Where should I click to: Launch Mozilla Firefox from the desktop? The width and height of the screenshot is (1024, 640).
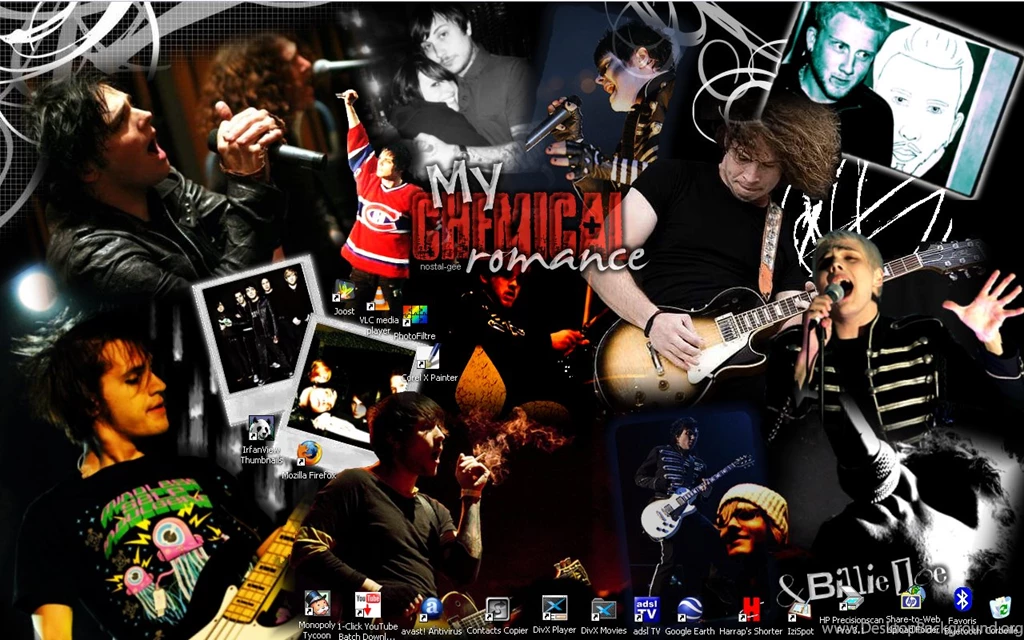coord(309,454)
